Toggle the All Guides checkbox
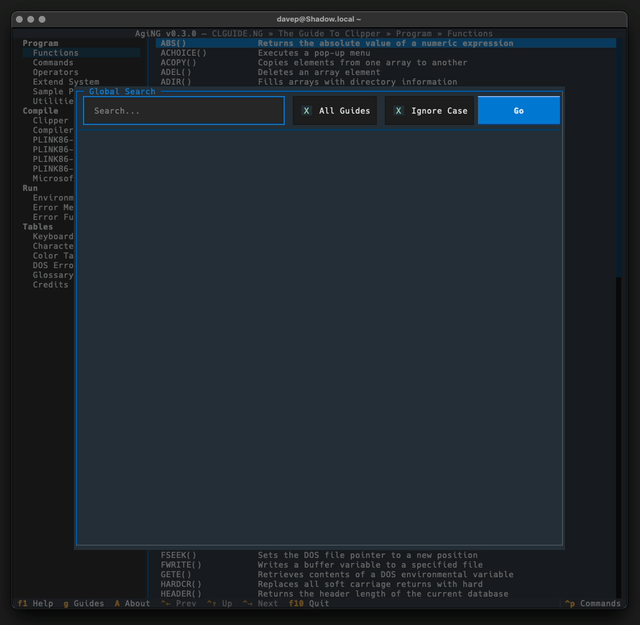The image size is (640, 625). pyautogui.click(x=335, y=111)
